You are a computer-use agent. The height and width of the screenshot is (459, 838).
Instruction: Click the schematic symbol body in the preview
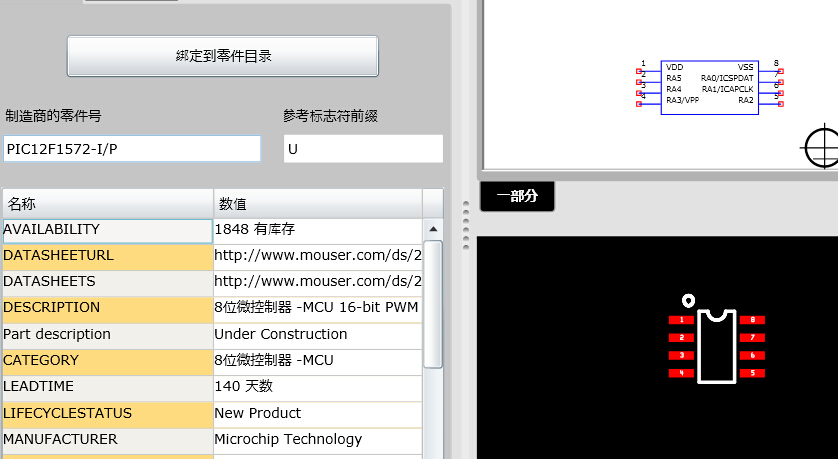click(x=710, y=88)
